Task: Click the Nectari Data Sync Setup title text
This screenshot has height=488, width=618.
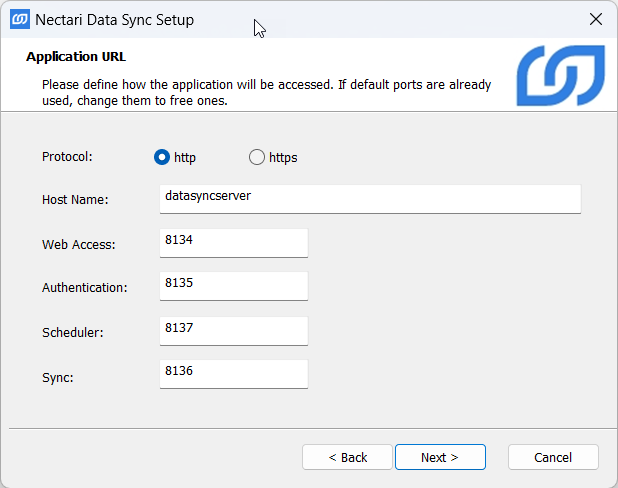Action: tap(115, 20)
